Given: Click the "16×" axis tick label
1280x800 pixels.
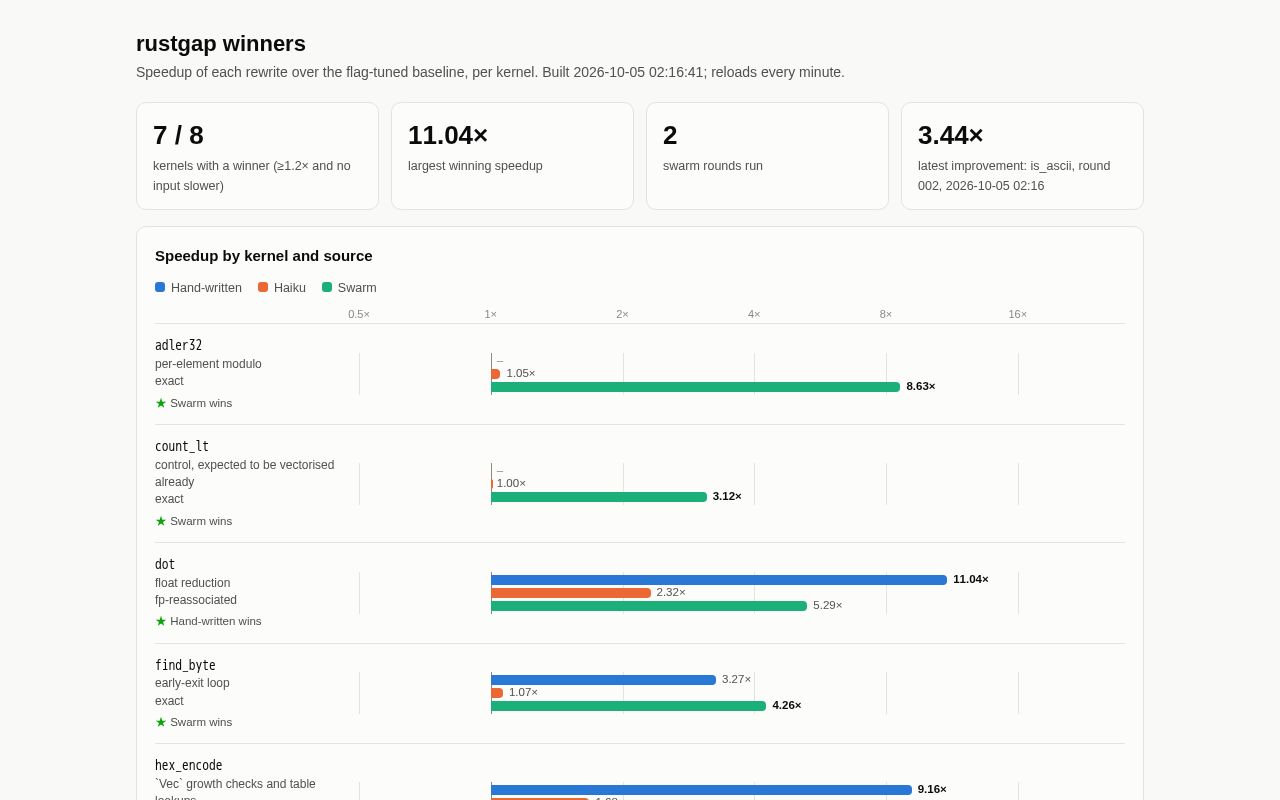Looking at the screenshot, I should pyautogui.click(x=1018, y=314).
